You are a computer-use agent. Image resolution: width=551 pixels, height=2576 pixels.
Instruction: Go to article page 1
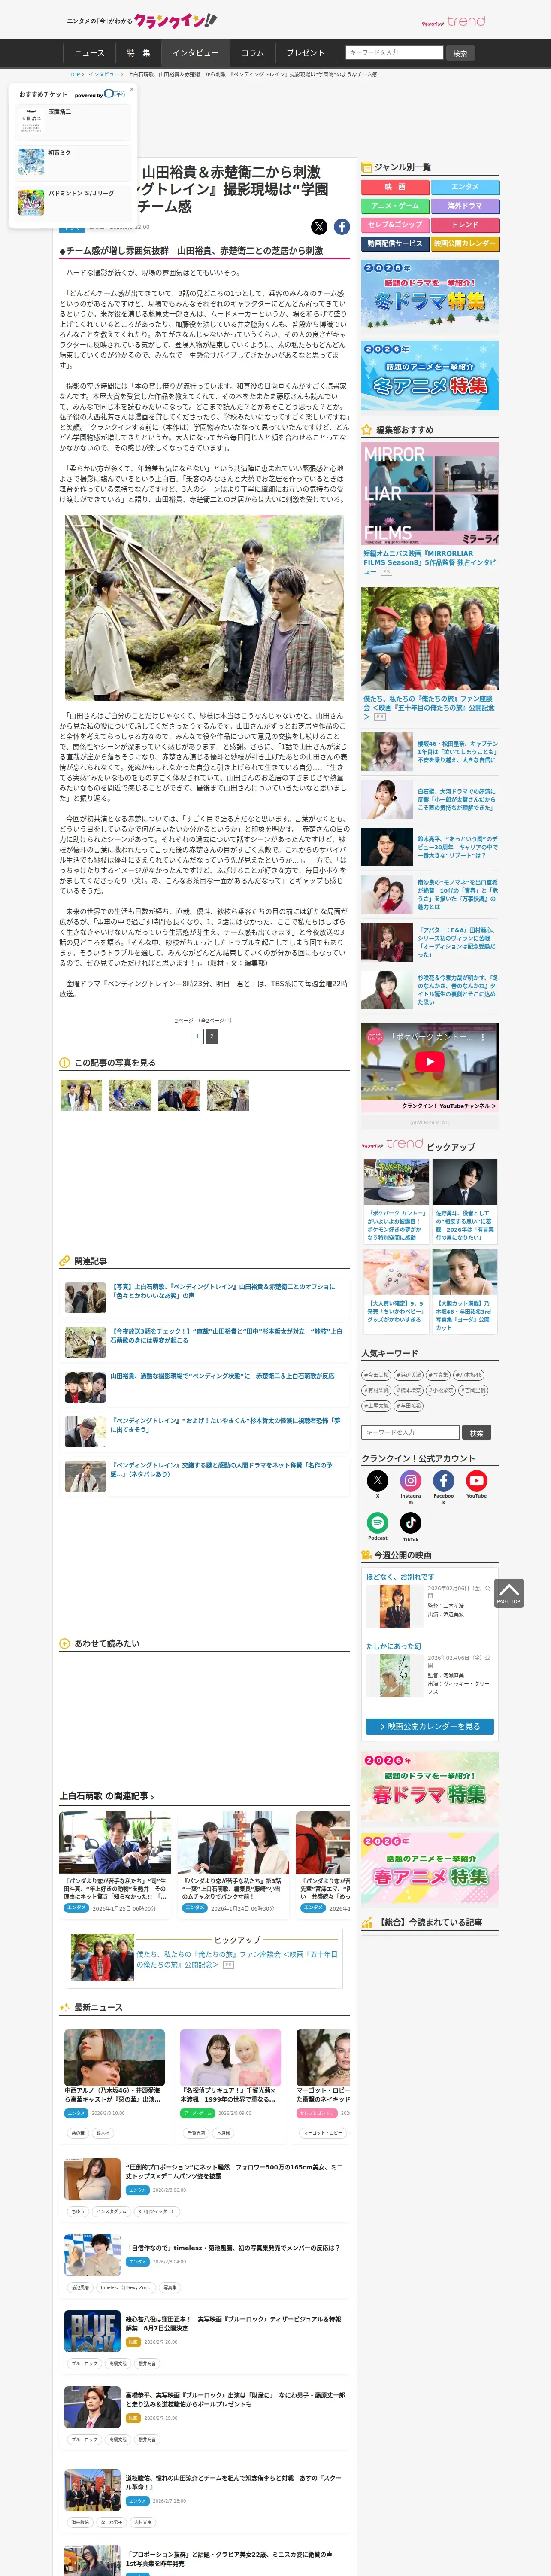point(198,1036)
